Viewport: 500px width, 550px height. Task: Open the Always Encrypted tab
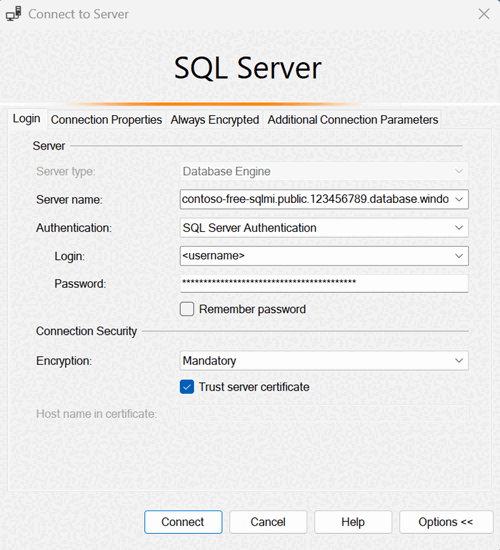click(x=215, y=120)
